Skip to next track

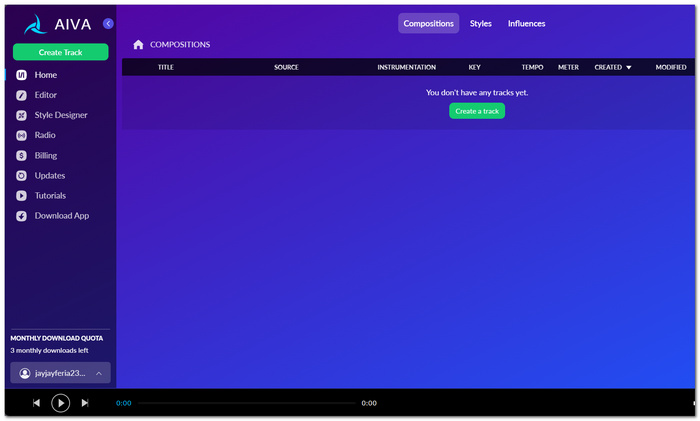point(85,403)
